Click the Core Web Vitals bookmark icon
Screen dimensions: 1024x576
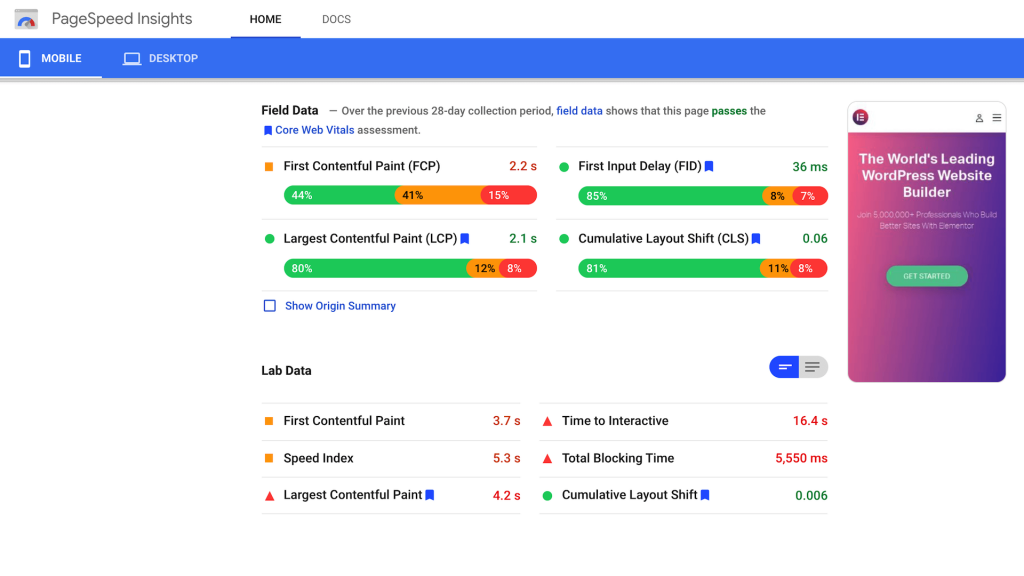pos(267,130)
